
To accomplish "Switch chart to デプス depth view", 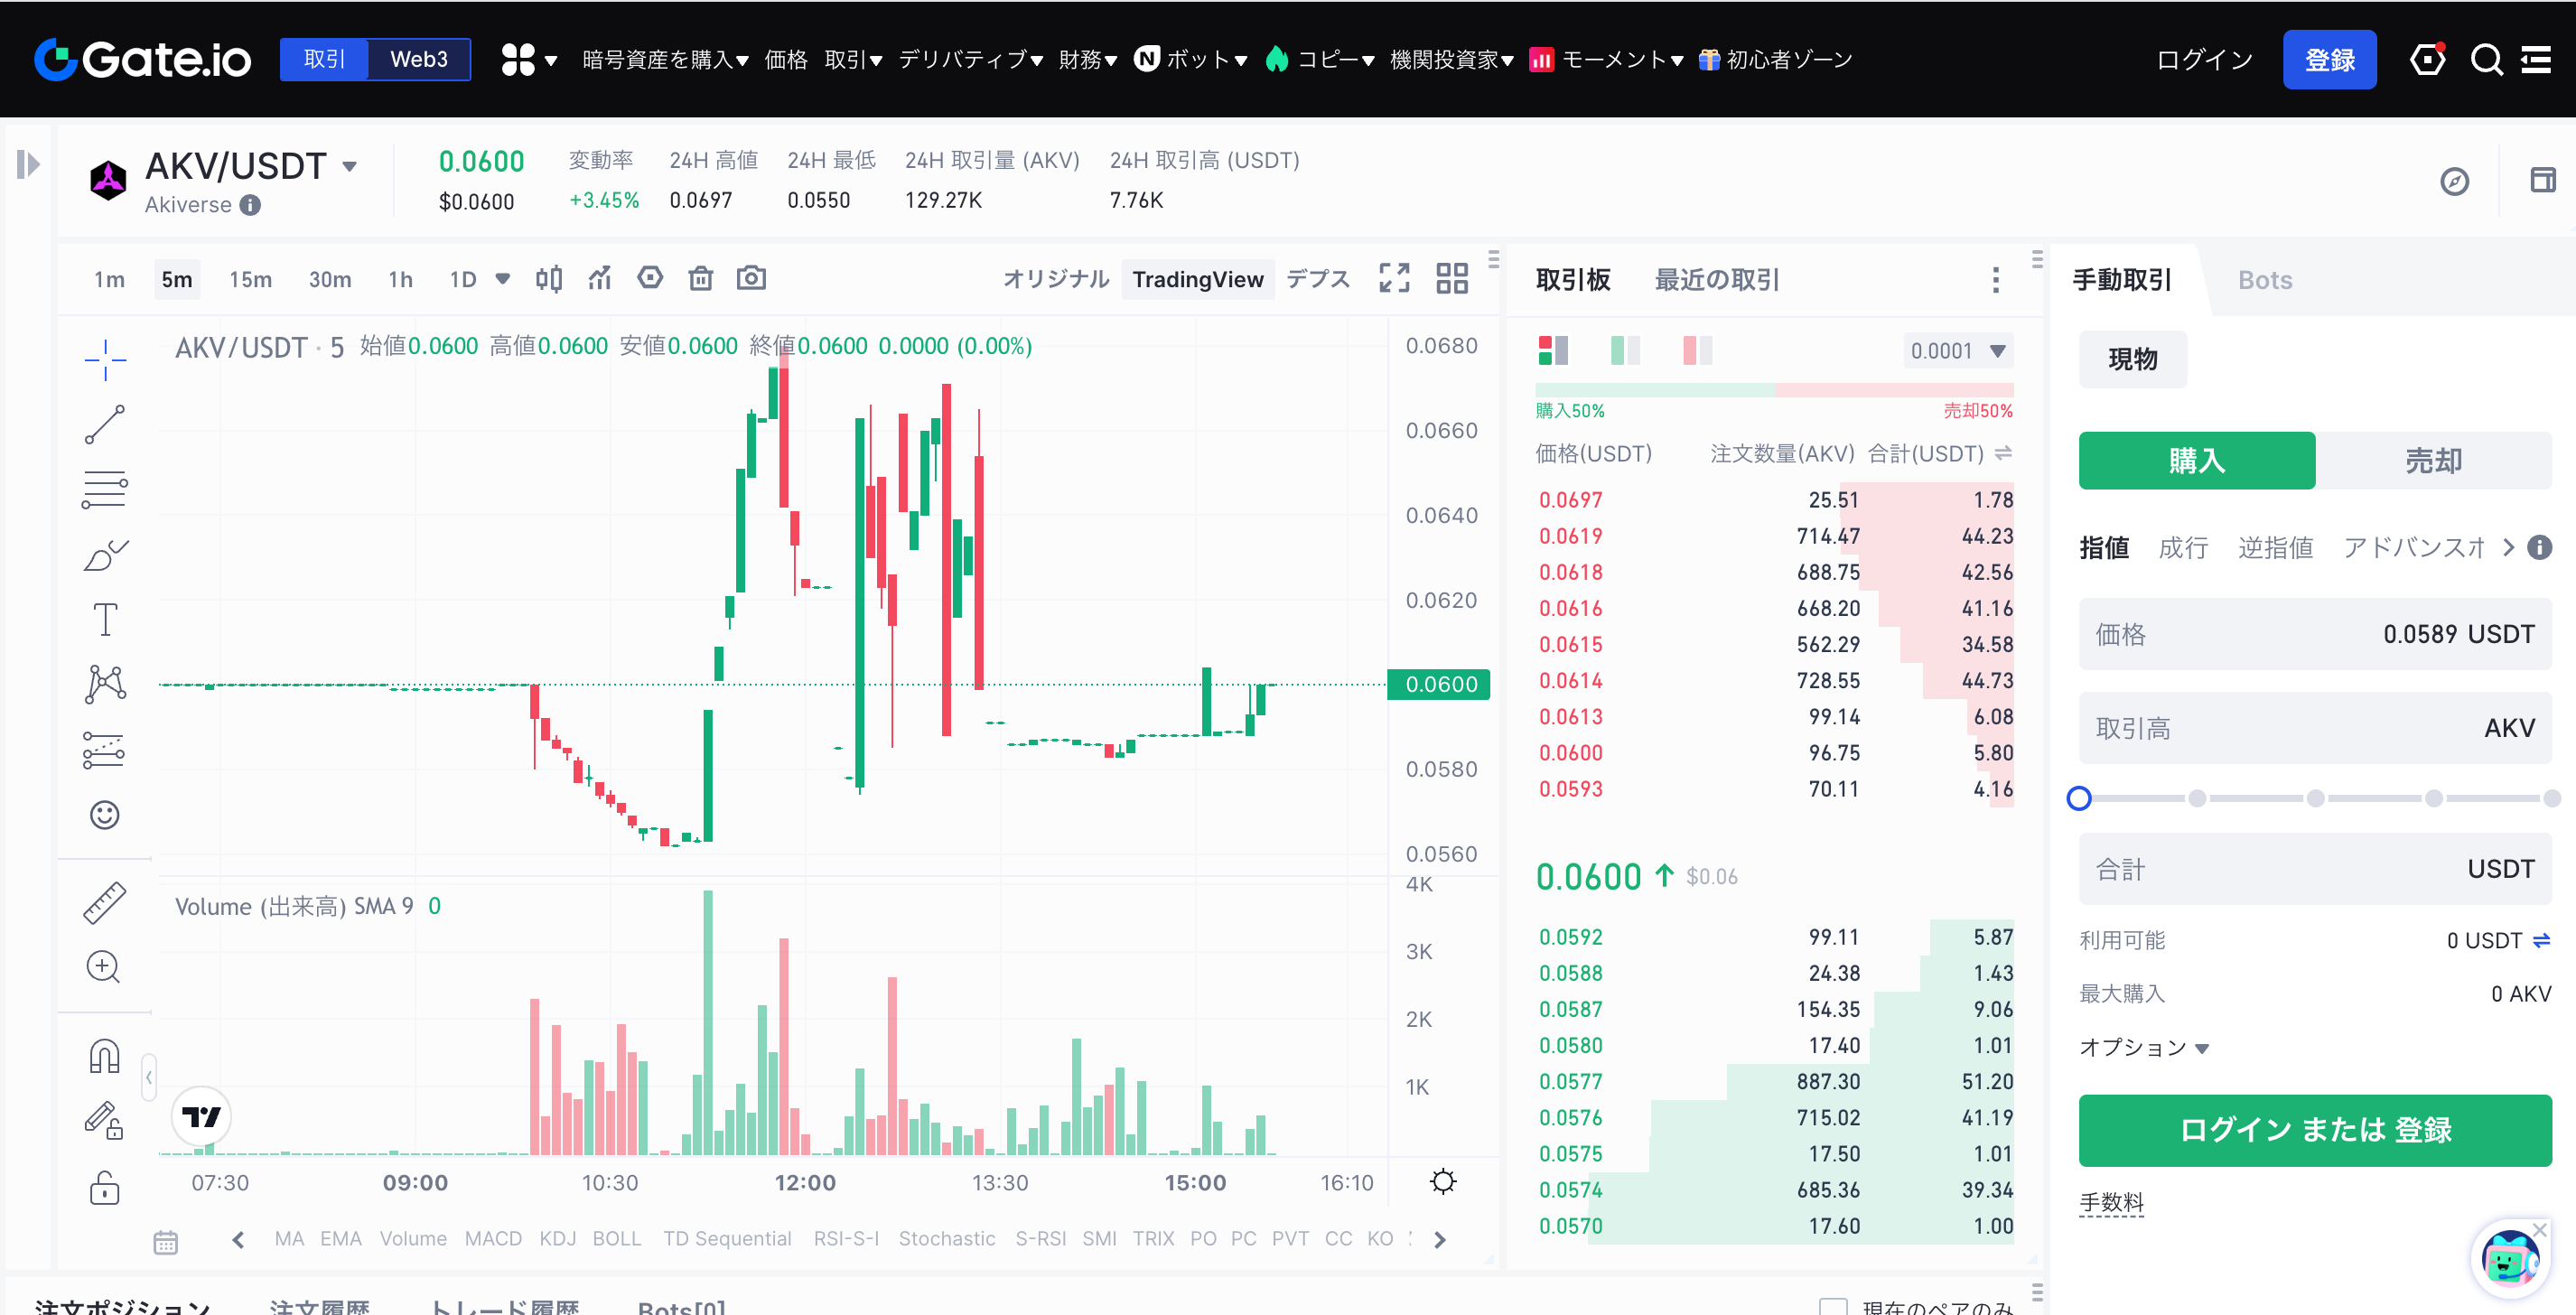I will click(x=1318, y=279).
